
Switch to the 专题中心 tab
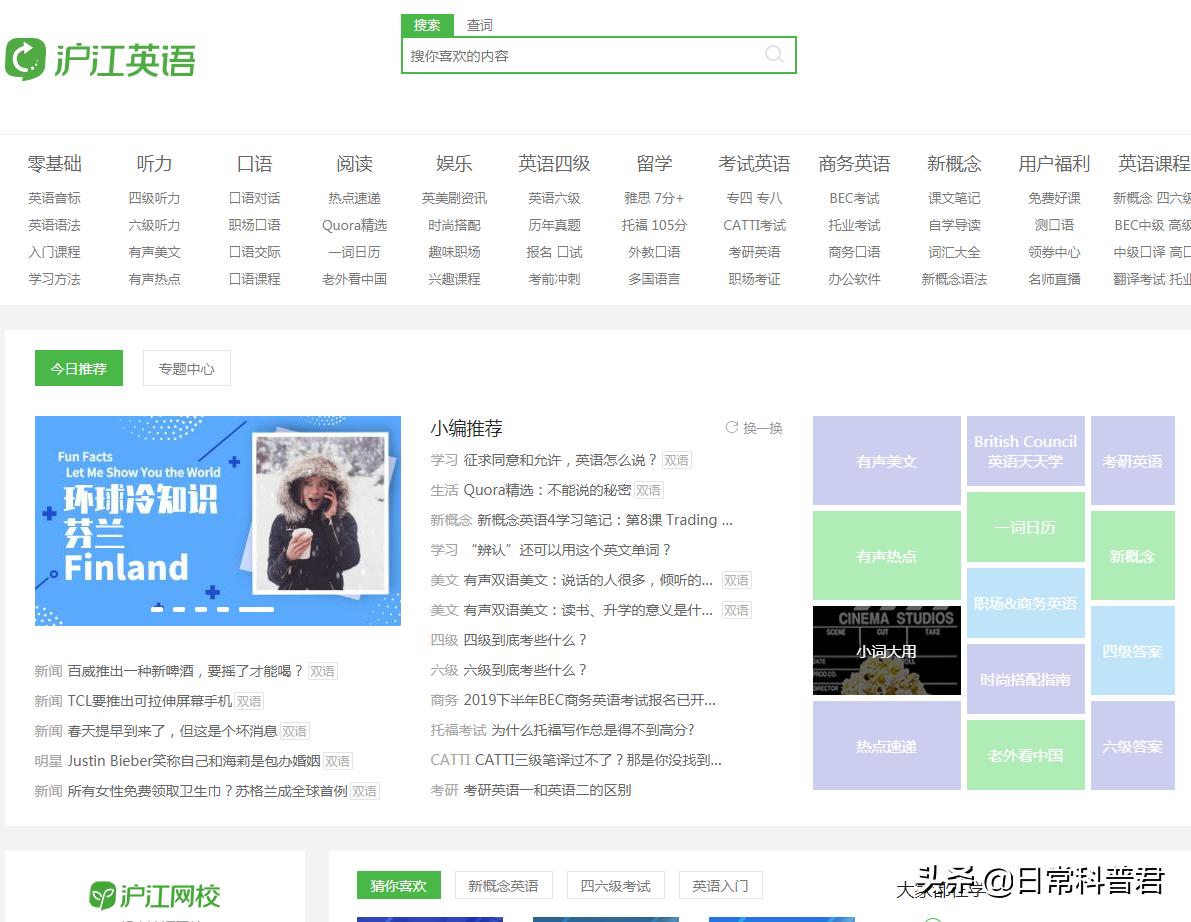(x=186, y=368)
